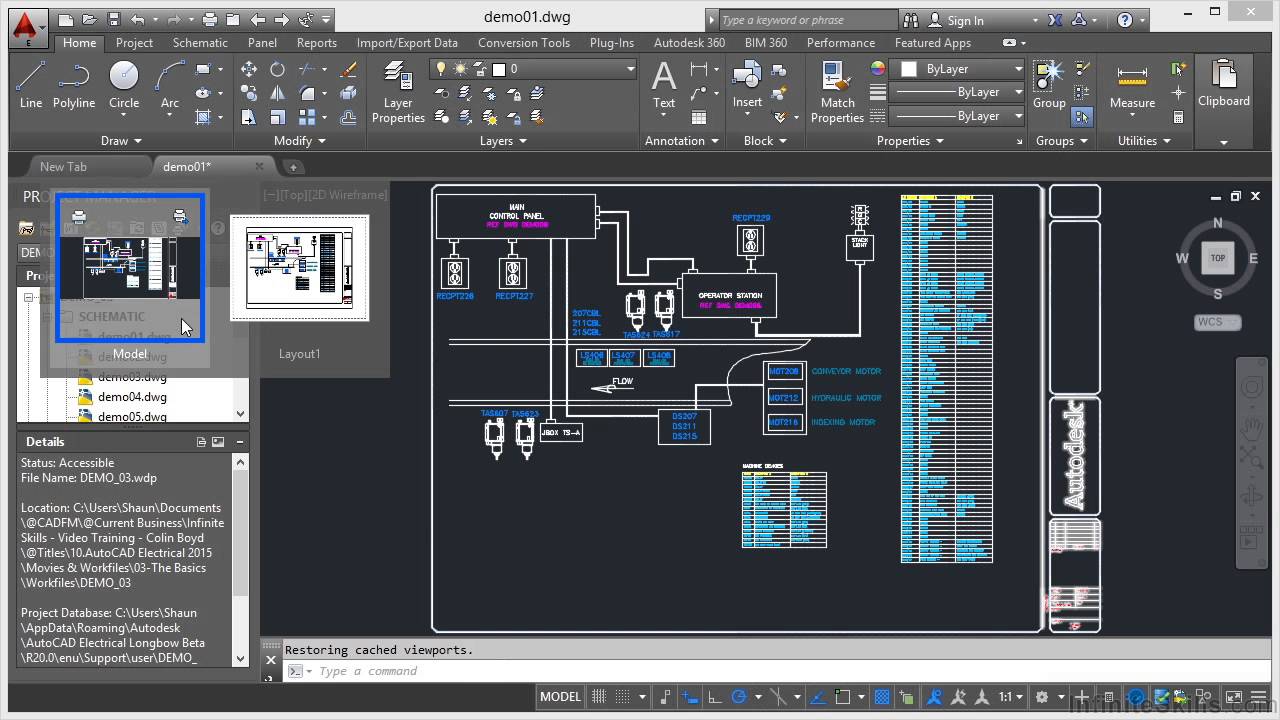The height and width of the screenshot is (720, 1280).
Task: Insert a Table from Annotation panel
Action: (x=698, y=116)
